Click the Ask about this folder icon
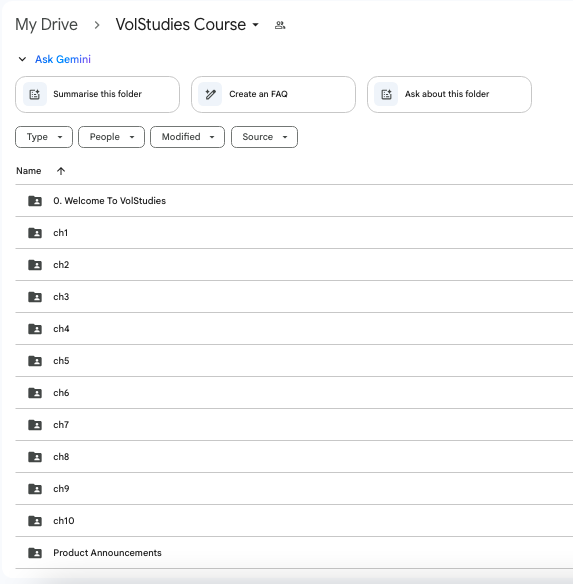This screenshot has width=573, height=584. (386, 94)
